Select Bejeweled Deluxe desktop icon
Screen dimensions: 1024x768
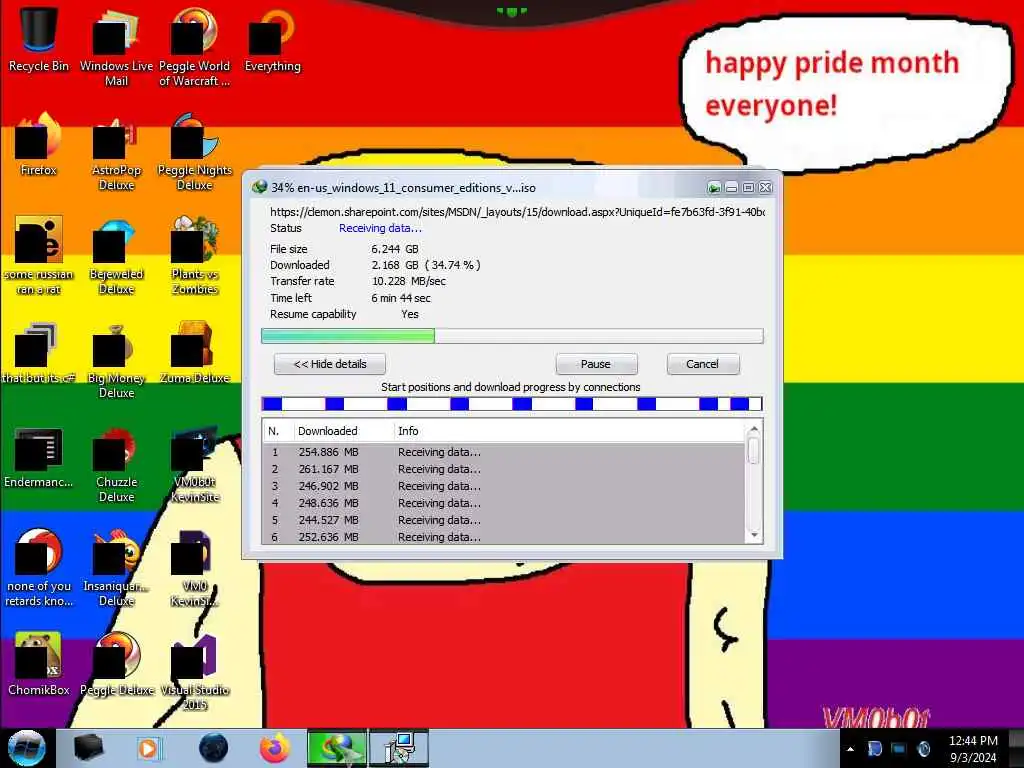click(116, 255)
